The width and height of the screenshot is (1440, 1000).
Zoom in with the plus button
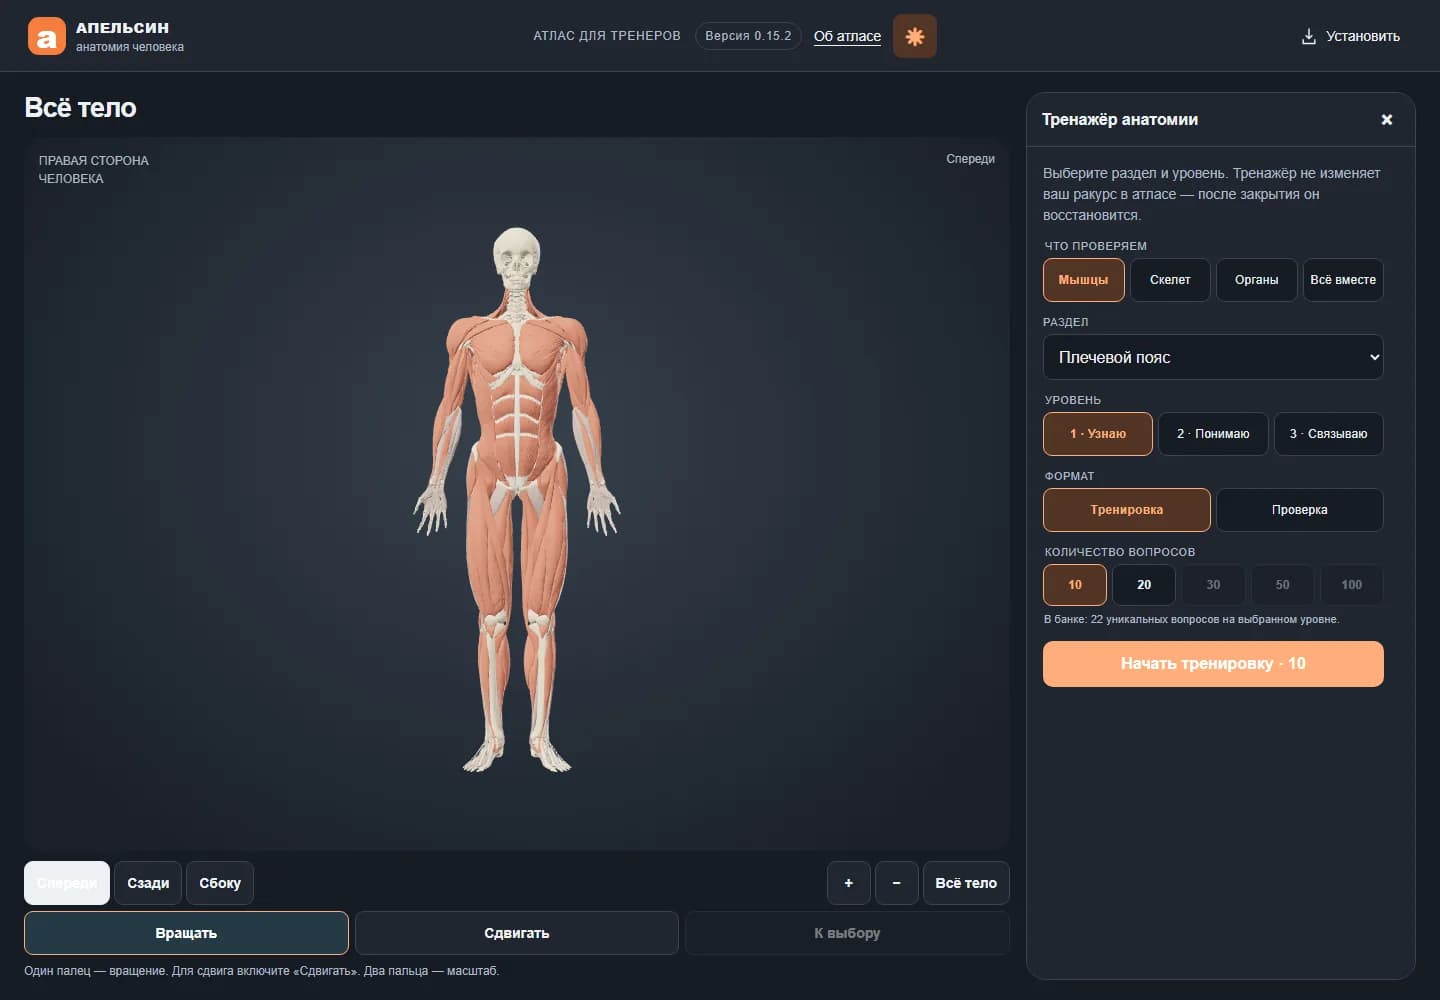pyautogui.click(x=848, y=883)
